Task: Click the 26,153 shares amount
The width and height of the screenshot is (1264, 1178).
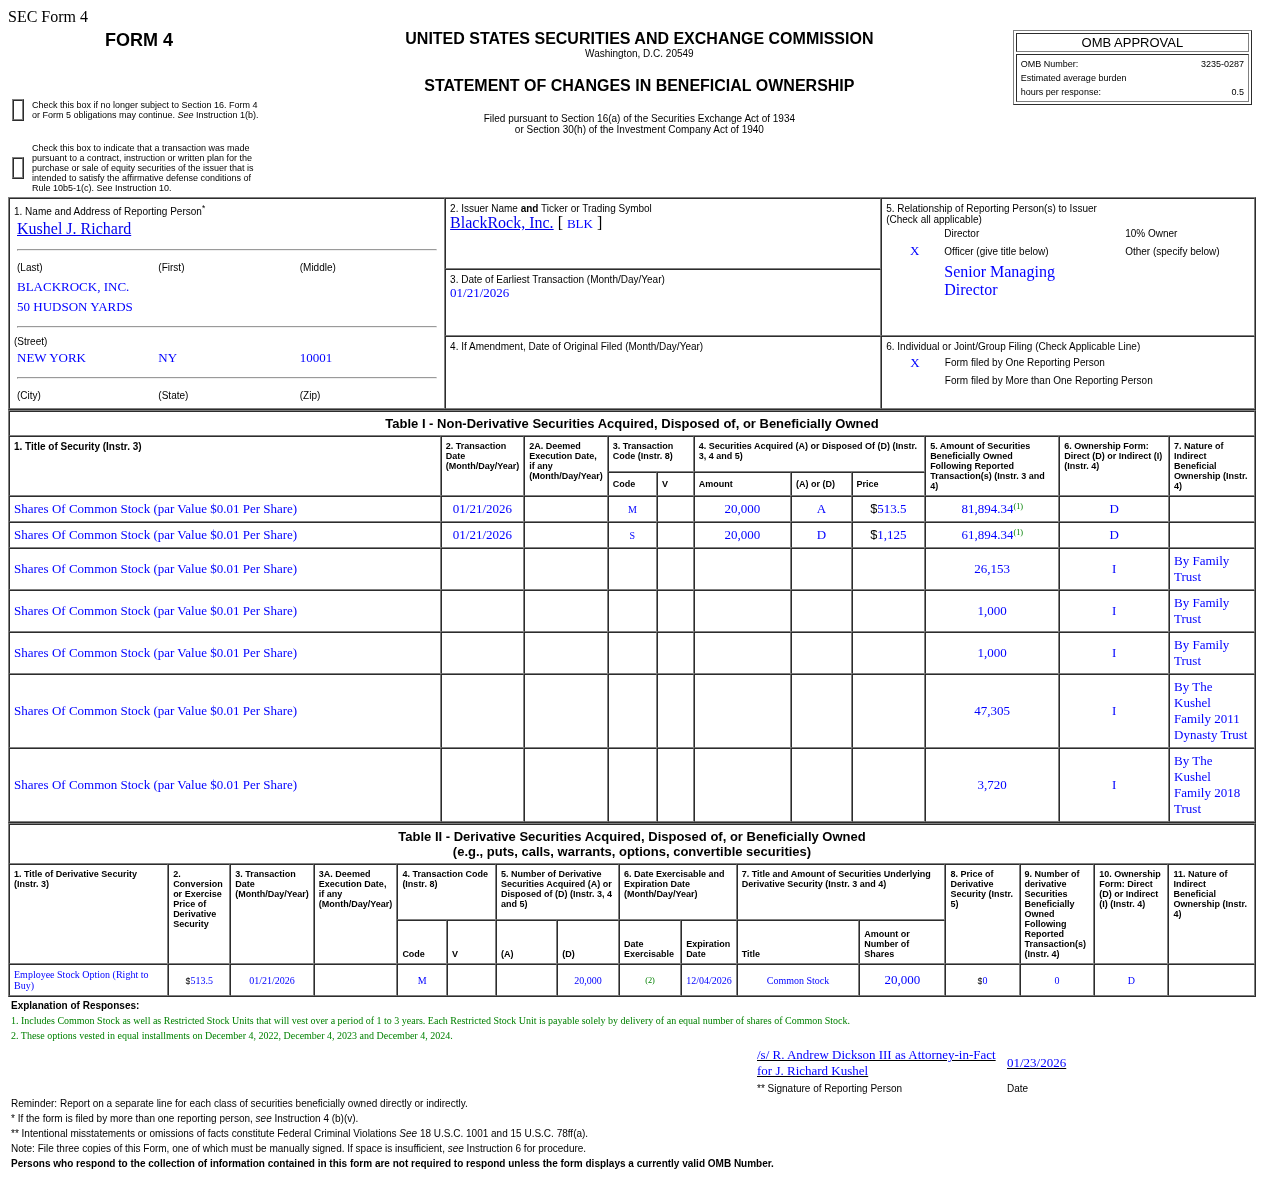Action: (992, 569)
